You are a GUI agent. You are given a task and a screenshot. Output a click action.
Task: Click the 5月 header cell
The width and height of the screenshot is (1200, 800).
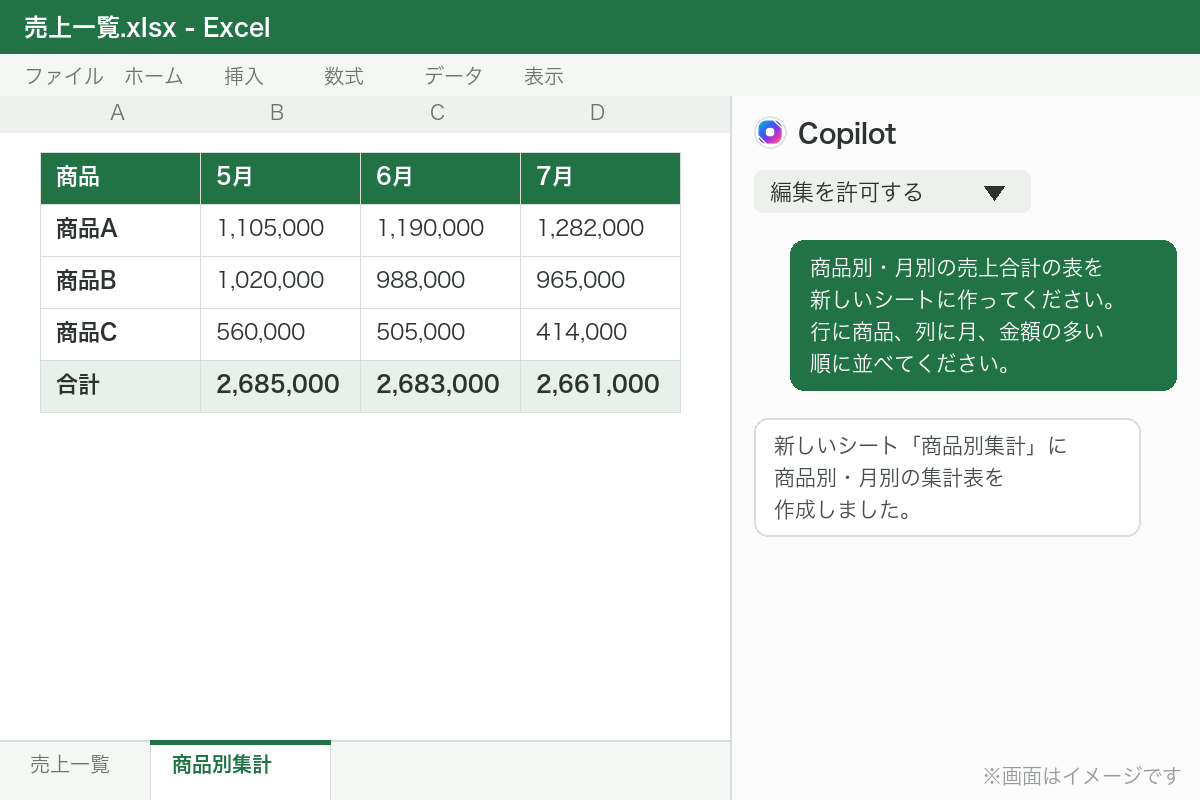point(280,178)
